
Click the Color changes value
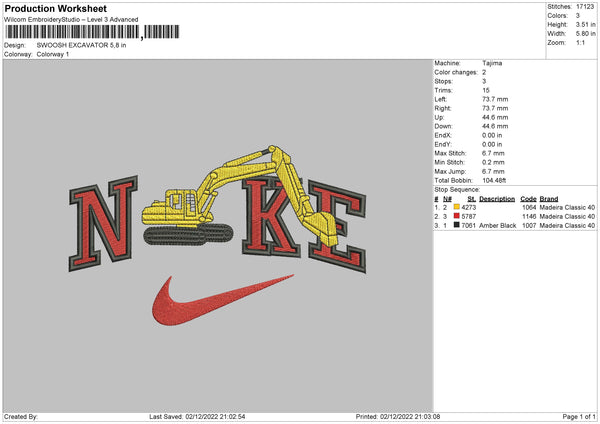[484, 72]
